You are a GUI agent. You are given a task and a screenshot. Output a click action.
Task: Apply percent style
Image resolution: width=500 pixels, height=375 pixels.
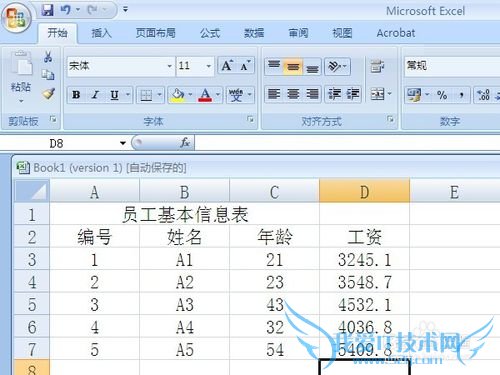(x=442, y=95)
